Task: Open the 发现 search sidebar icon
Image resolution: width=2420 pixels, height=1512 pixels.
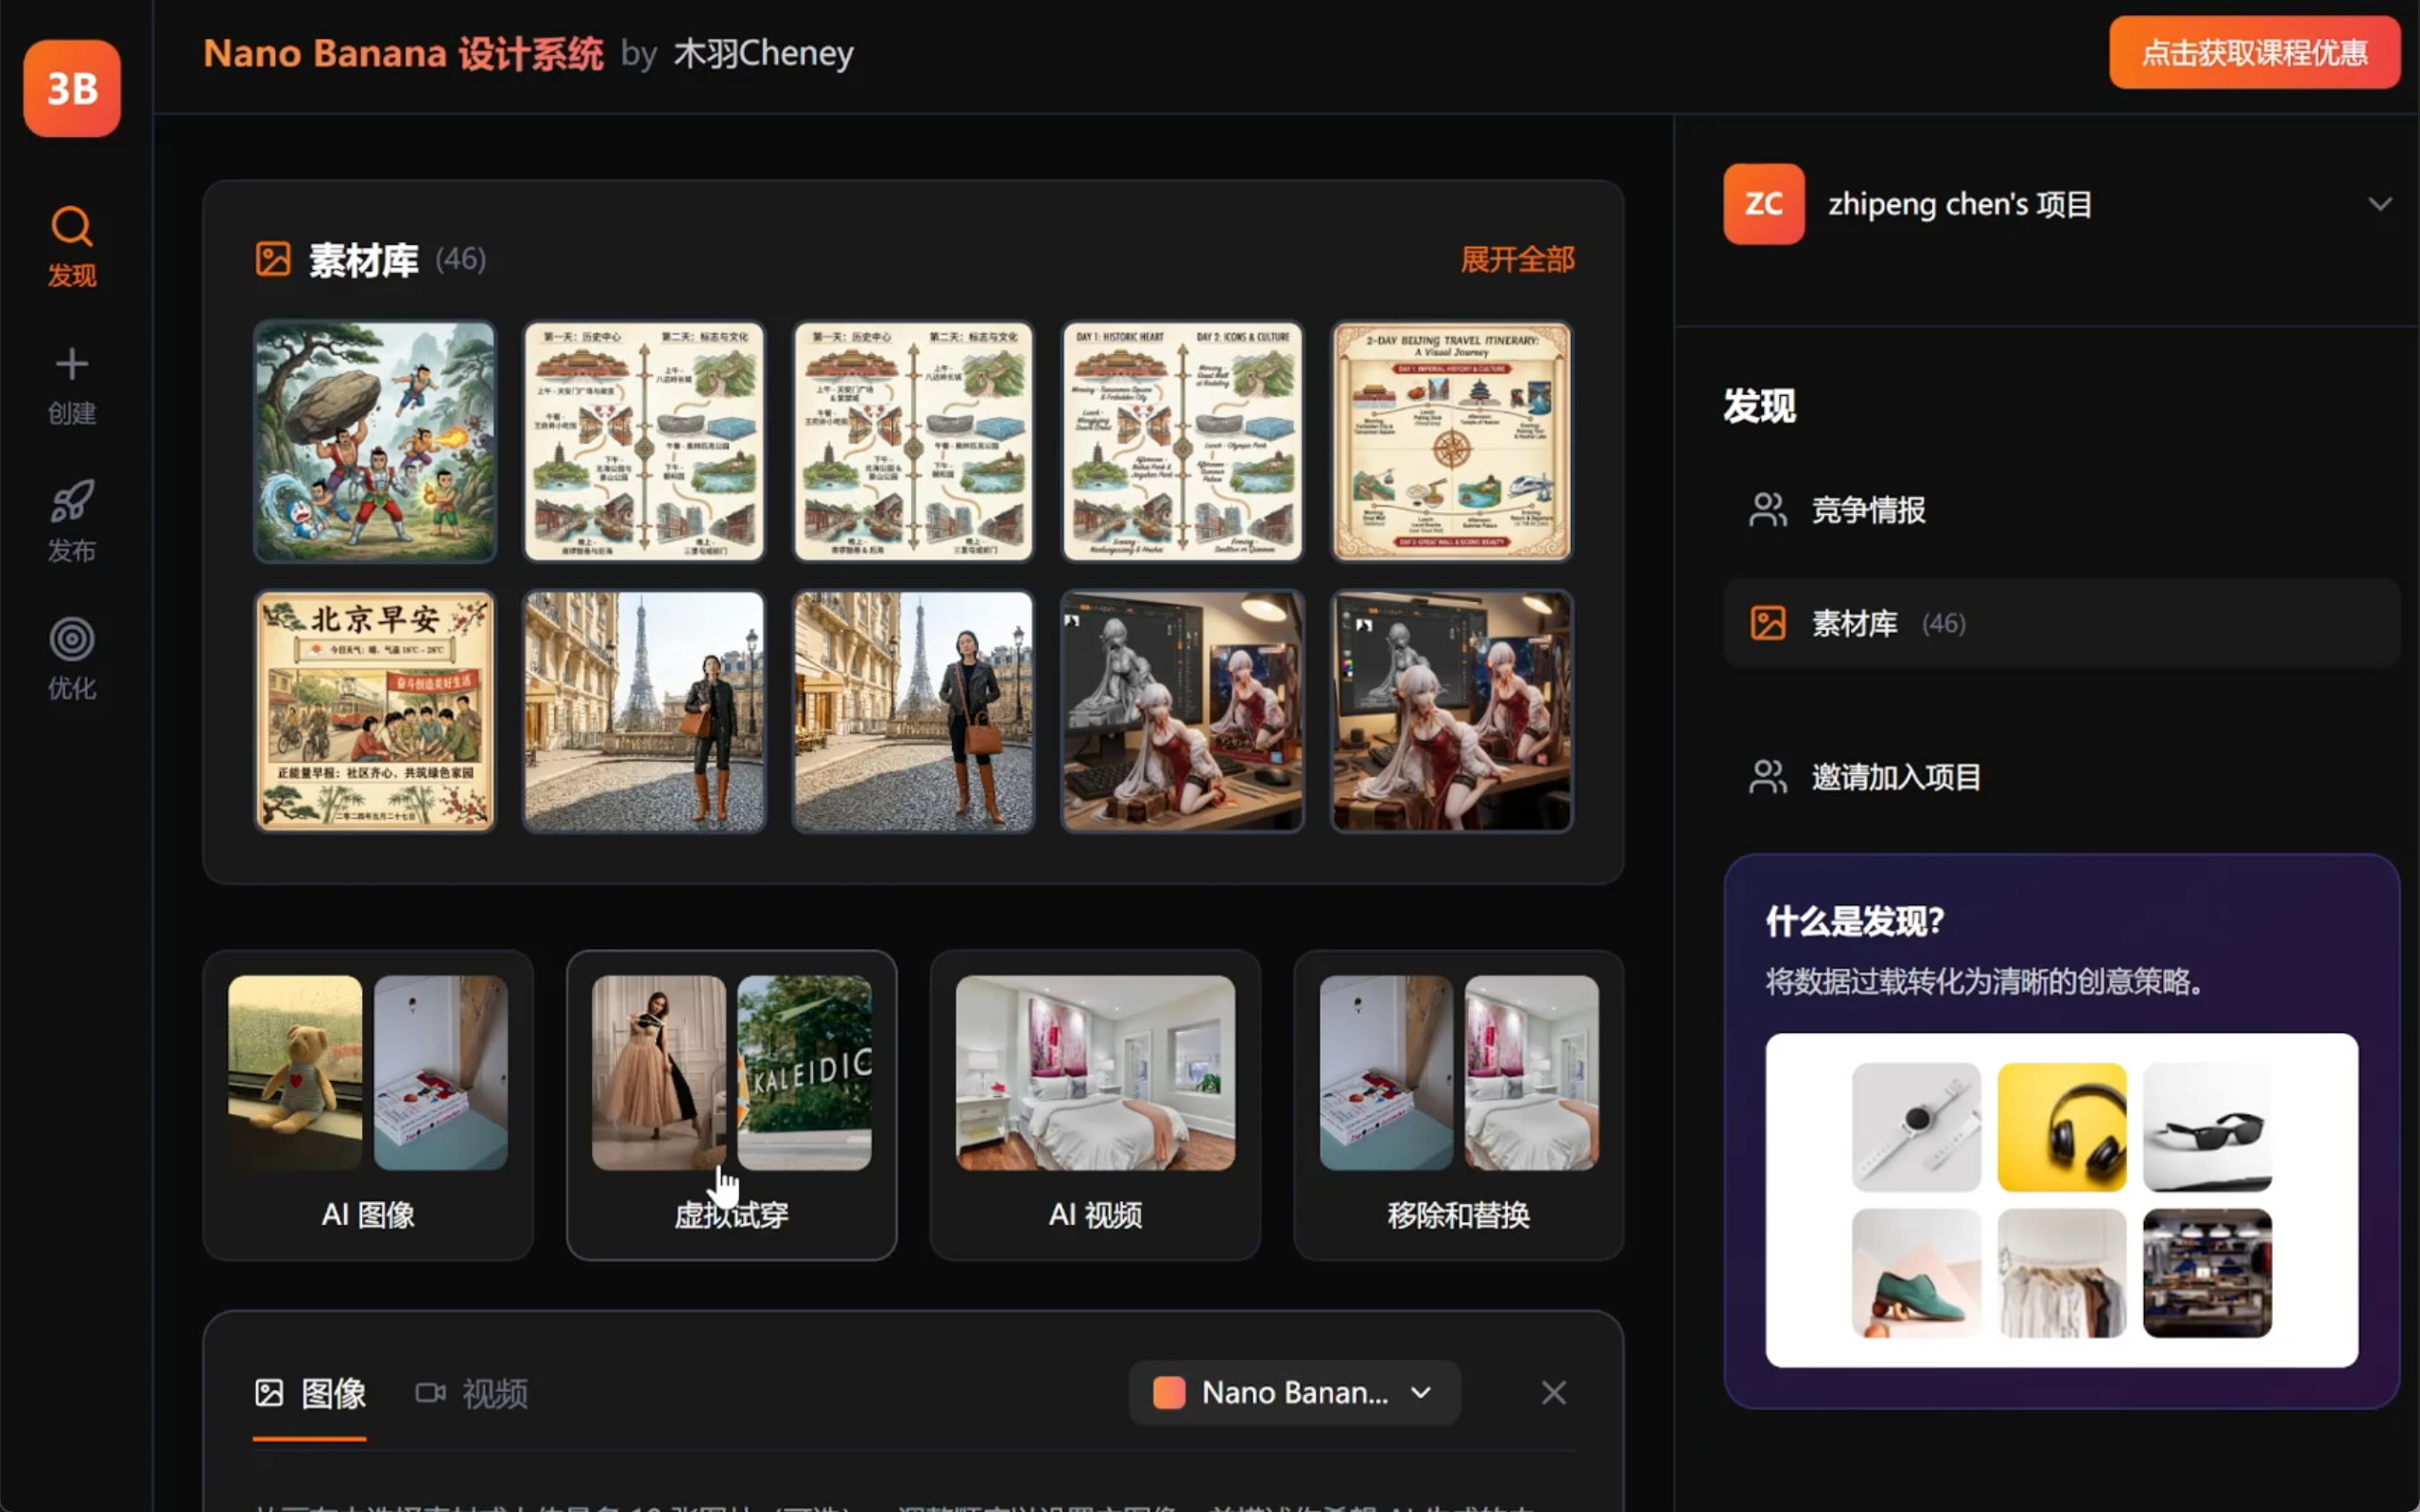Action: tap(72, 227)
